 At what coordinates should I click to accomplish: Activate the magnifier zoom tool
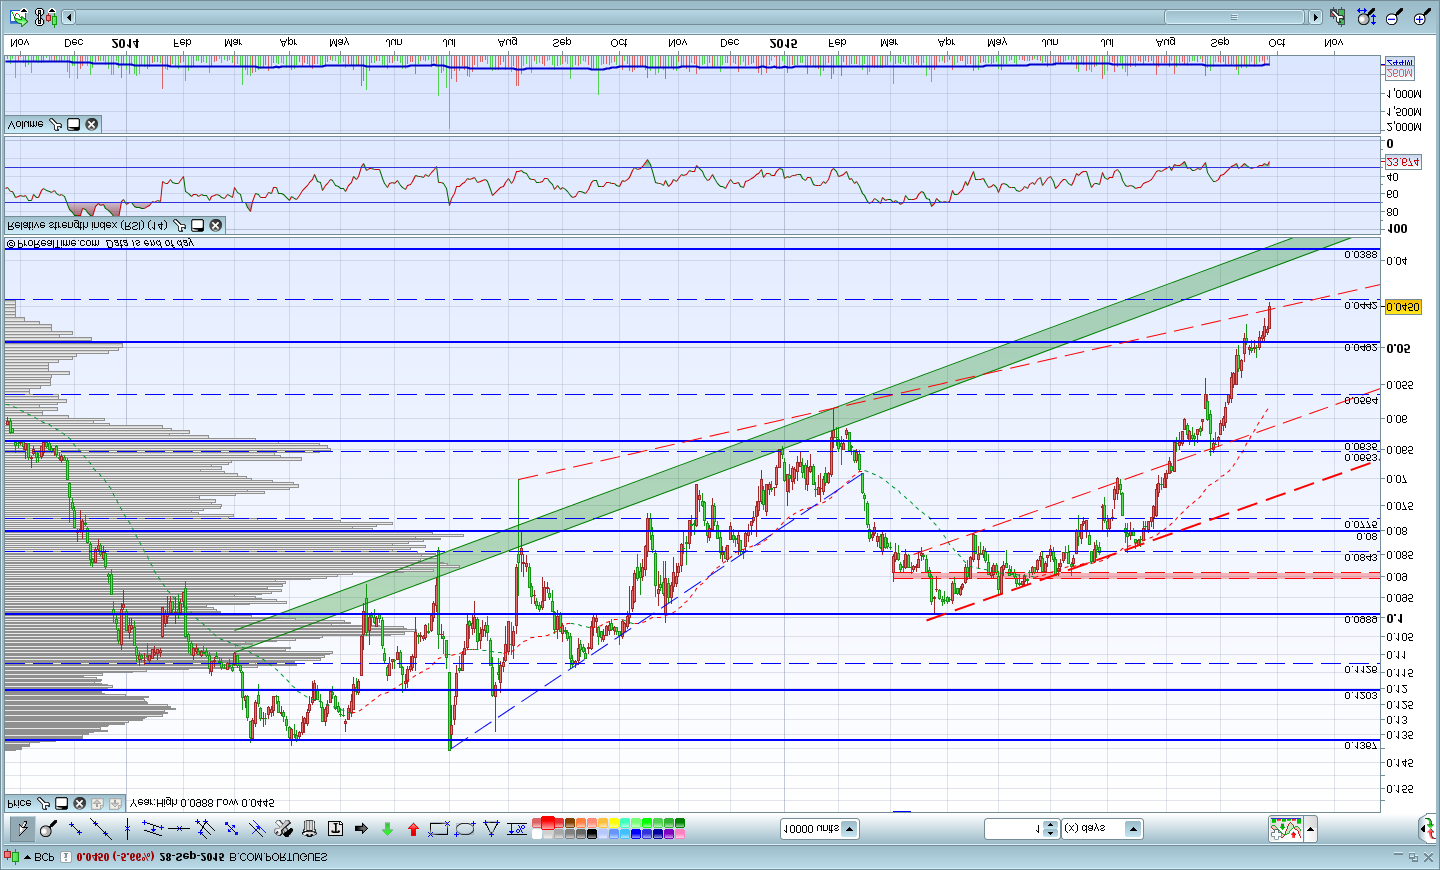(48, 829)
